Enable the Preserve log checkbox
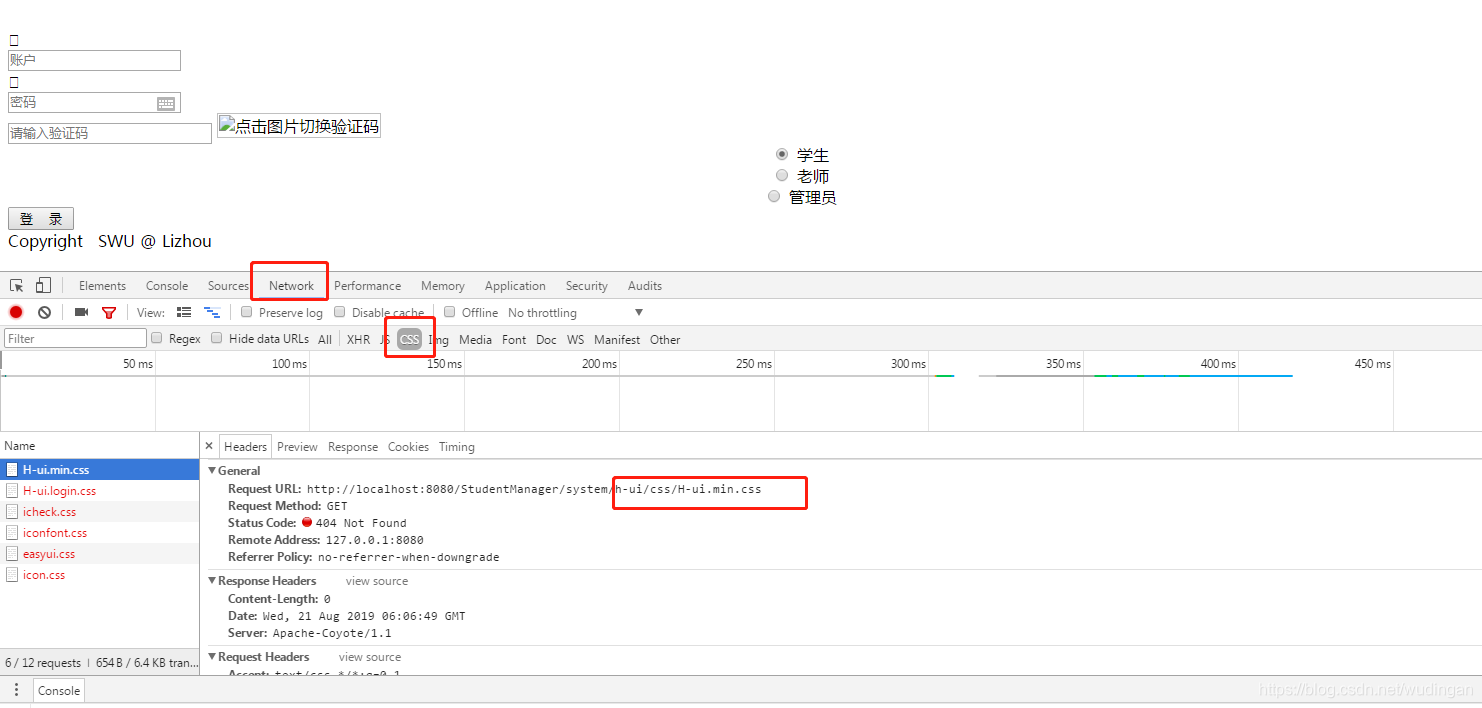1482x708 pixels. tap(247, 312)
